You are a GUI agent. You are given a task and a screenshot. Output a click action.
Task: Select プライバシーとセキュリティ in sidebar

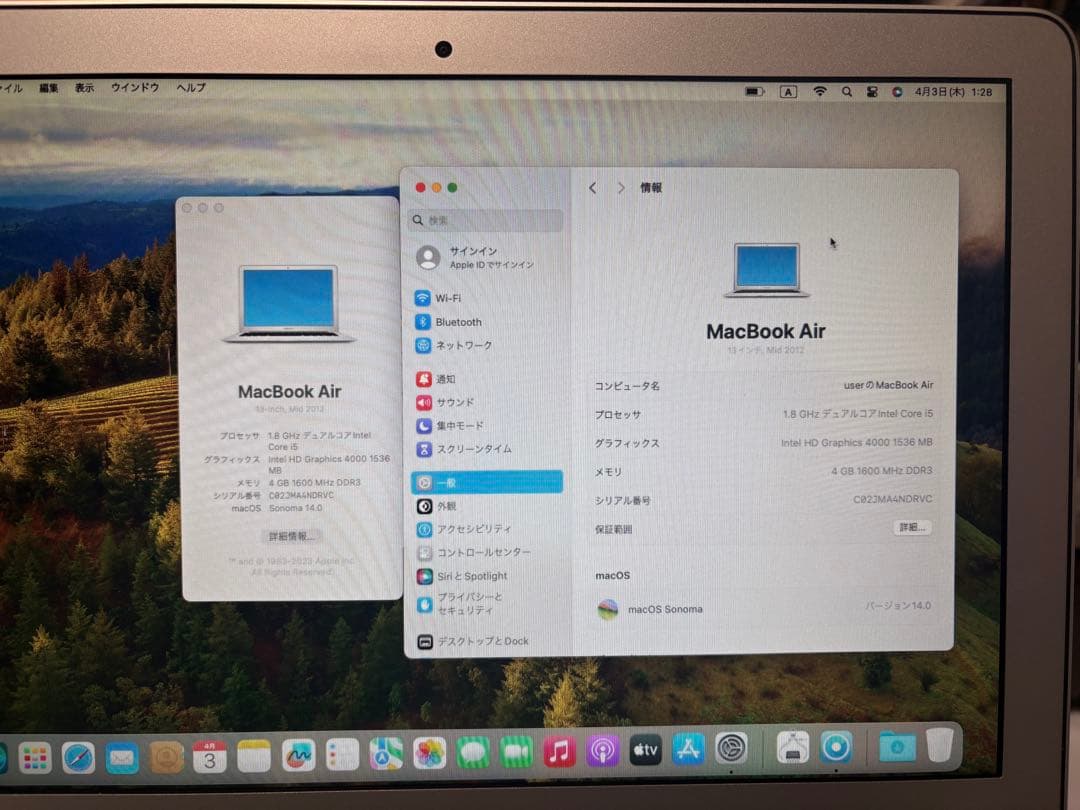click(486, 604)
